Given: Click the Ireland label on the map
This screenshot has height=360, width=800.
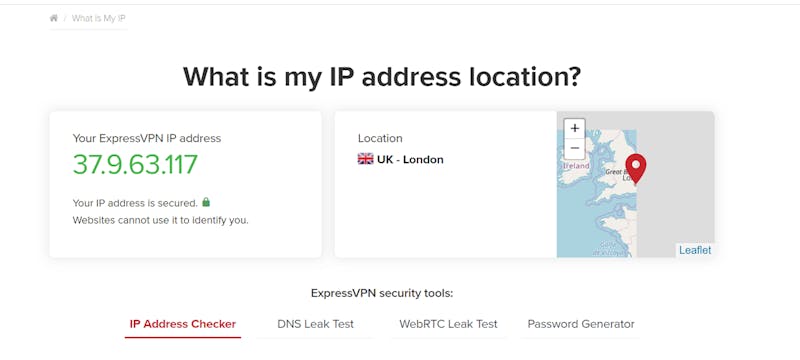Looking at the screenshot, I should 576,166.
